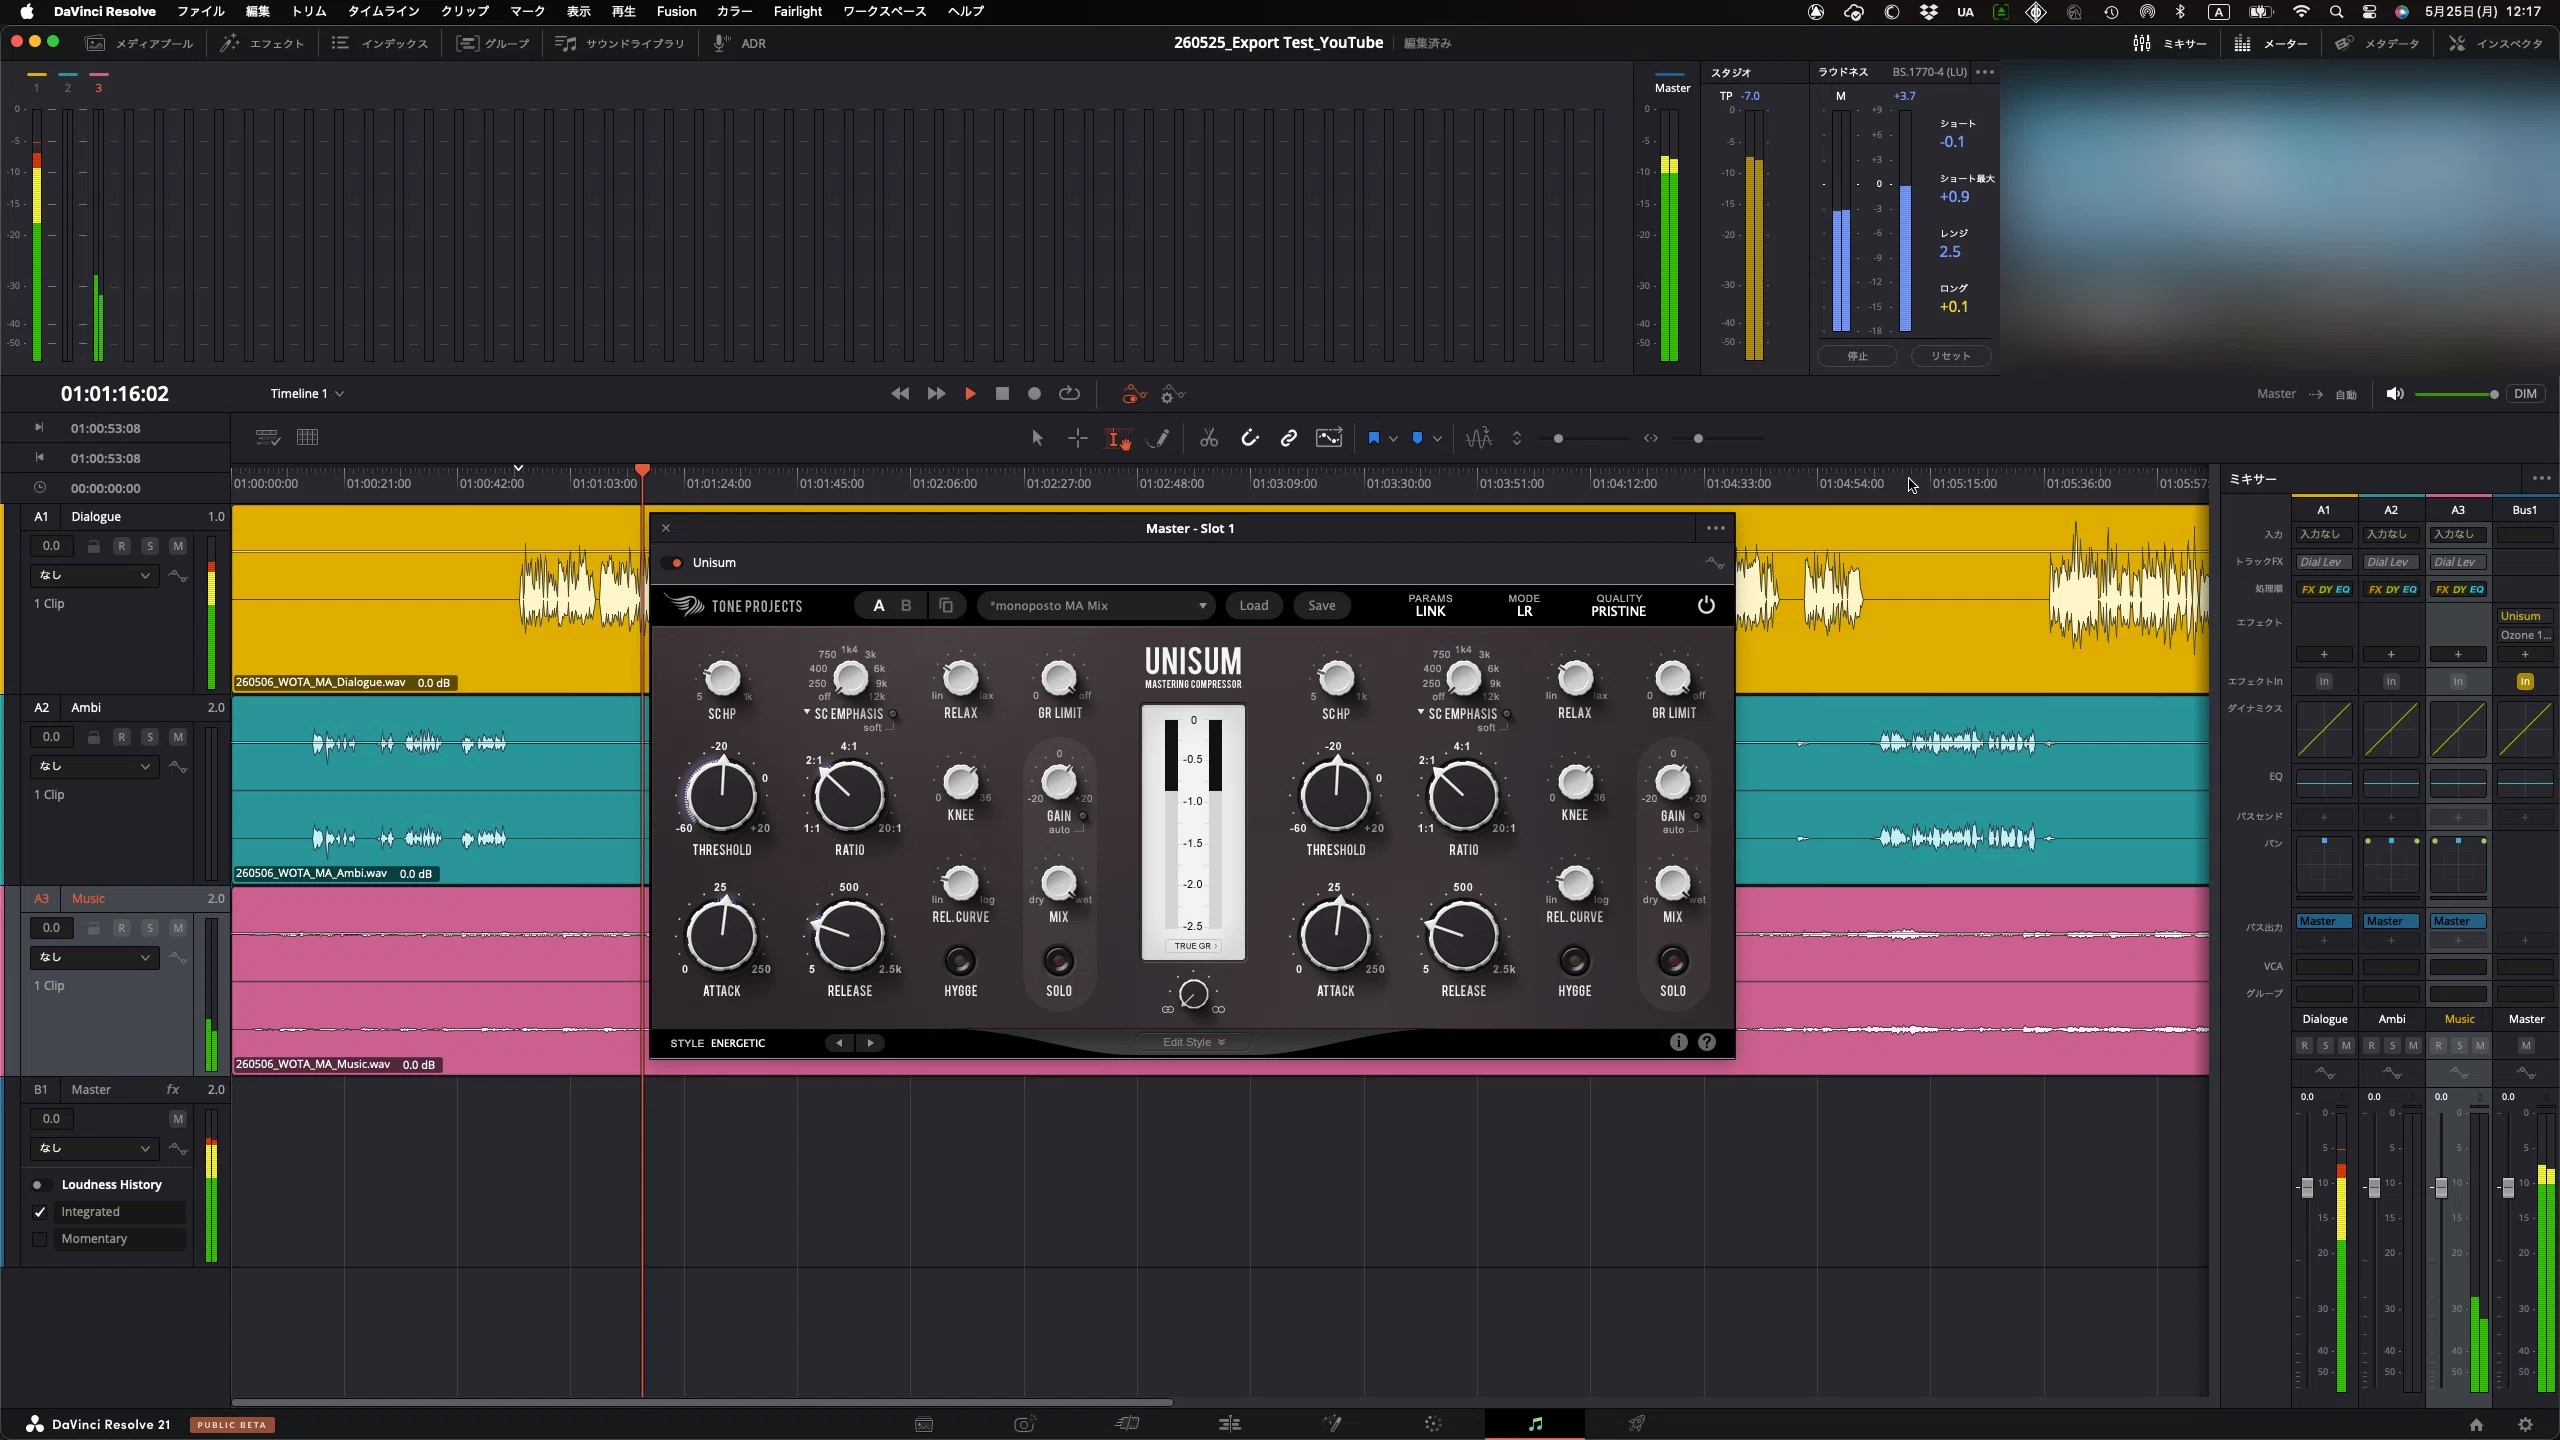Open the Unisum preset dropdown
The image size is (2560, 1440).
[x=1096, y=605]
